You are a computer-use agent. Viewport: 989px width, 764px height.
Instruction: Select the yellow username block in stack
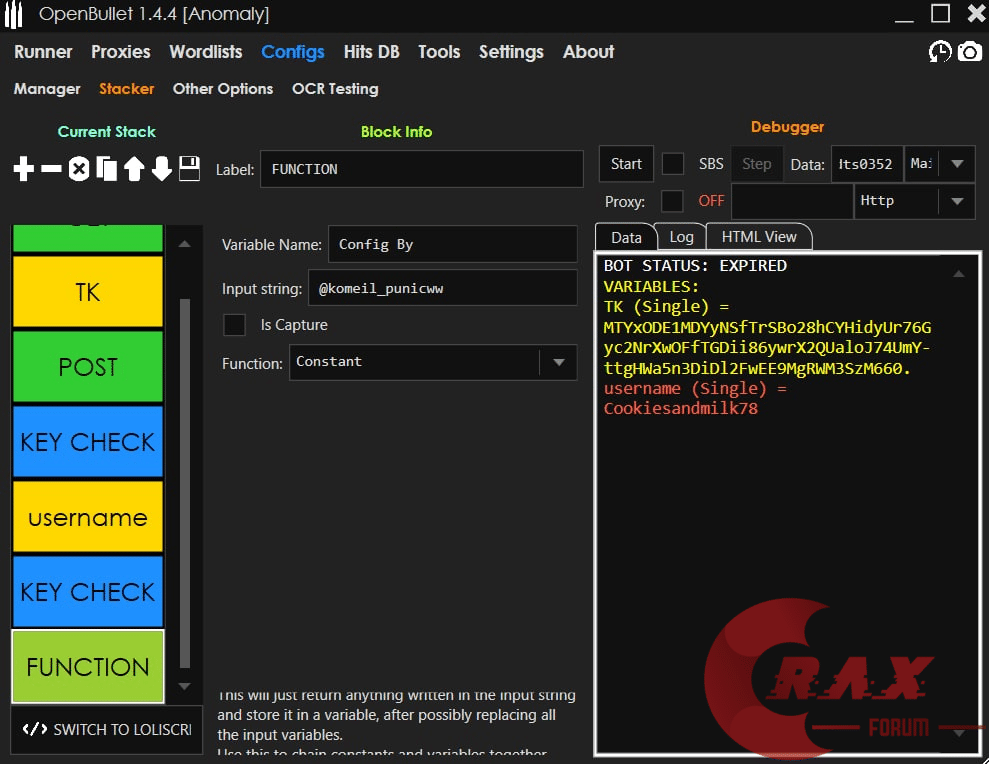tap(88, 517)
